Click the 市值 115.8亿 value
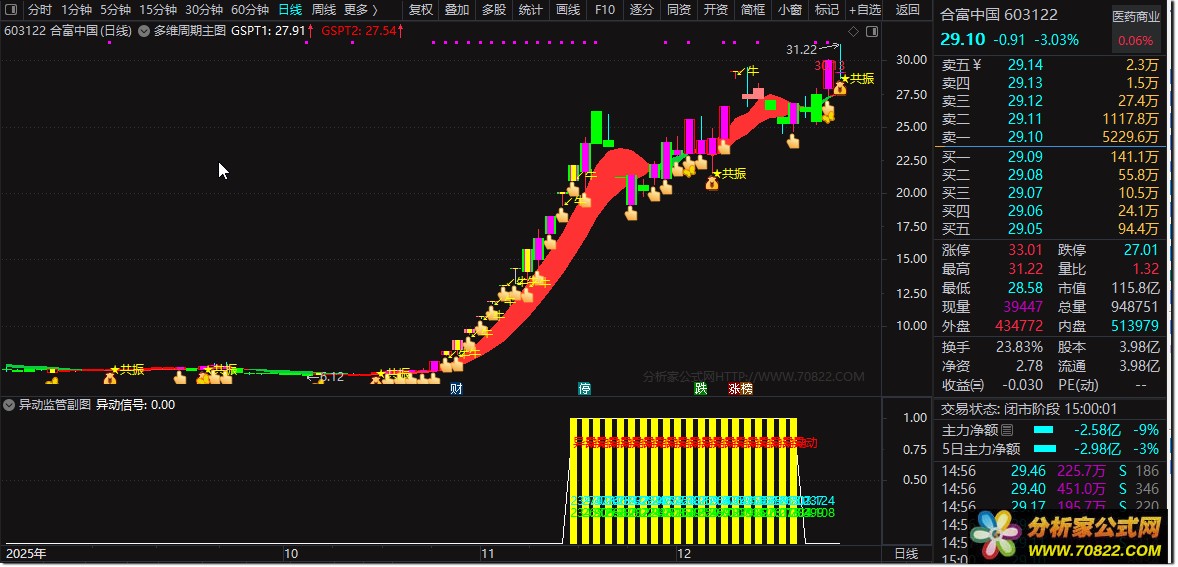The height and width of the screenshot is (567, 1178). pos(1136,288)
